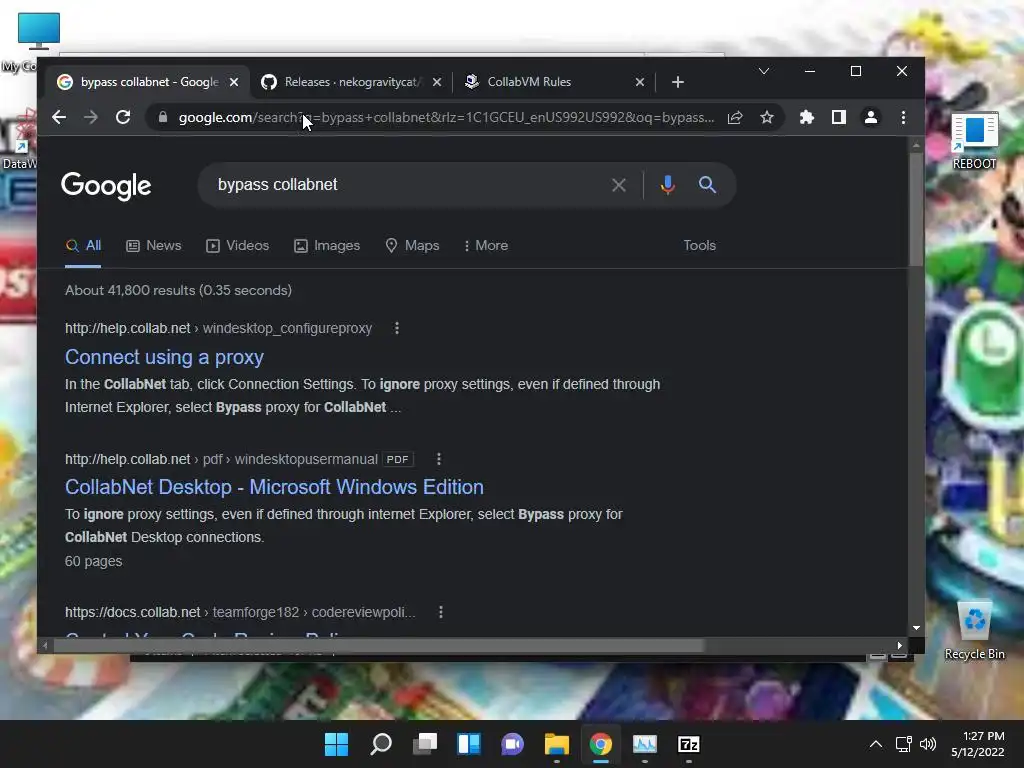
Task: Switch to News results
Action: point(153,246)
